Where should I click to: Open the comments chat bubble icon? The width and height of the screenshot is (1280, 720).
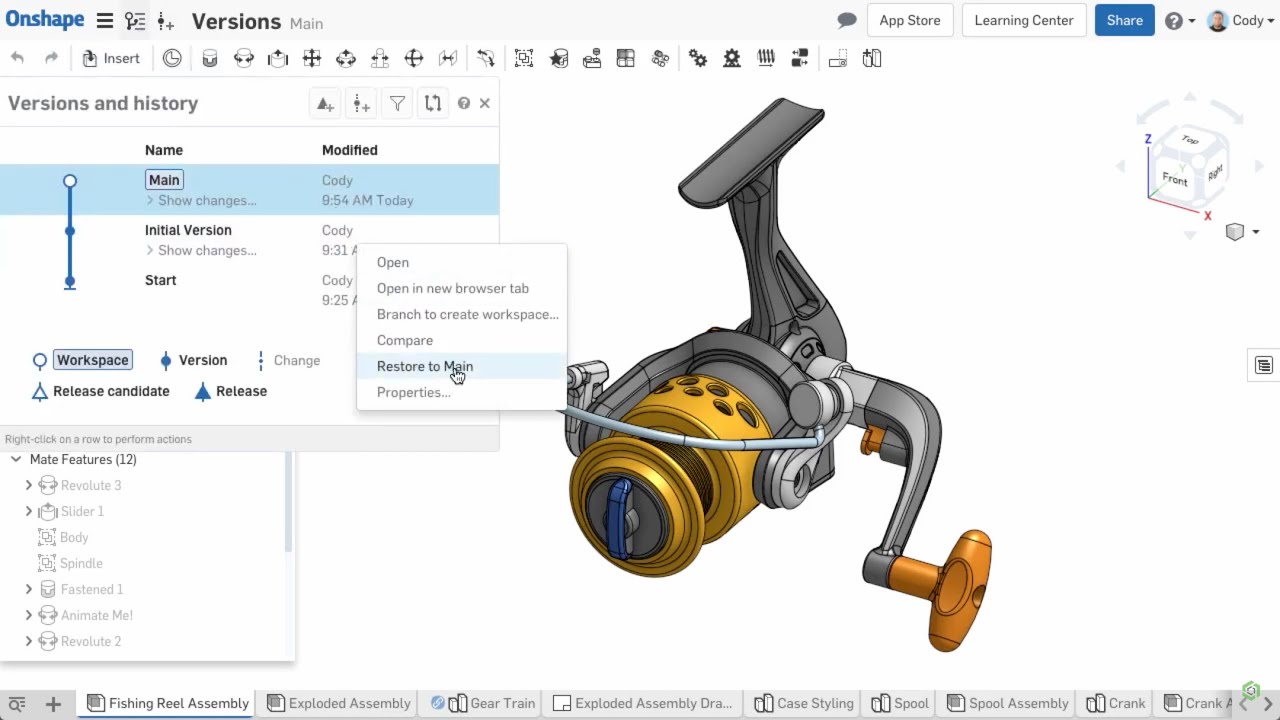[847, 21]
